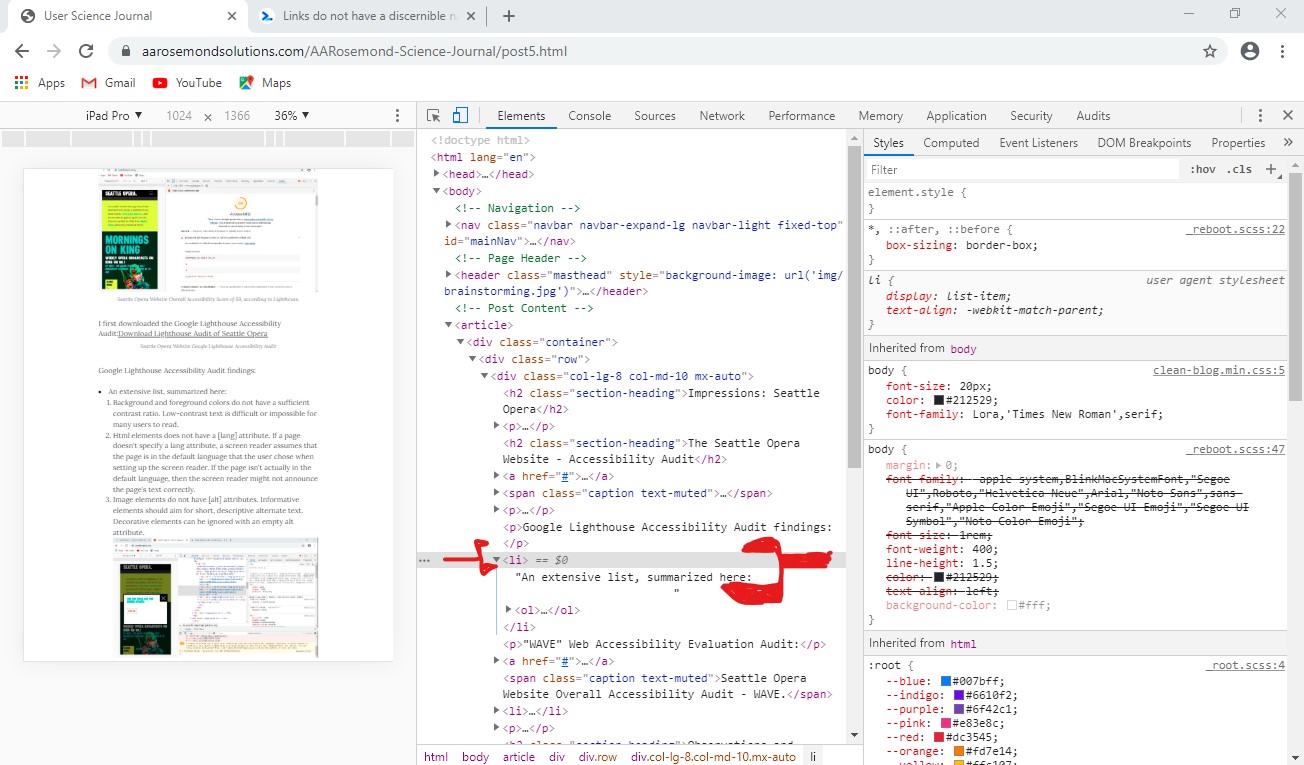Toggle the device toolbar off

click(x=460, y=115)
